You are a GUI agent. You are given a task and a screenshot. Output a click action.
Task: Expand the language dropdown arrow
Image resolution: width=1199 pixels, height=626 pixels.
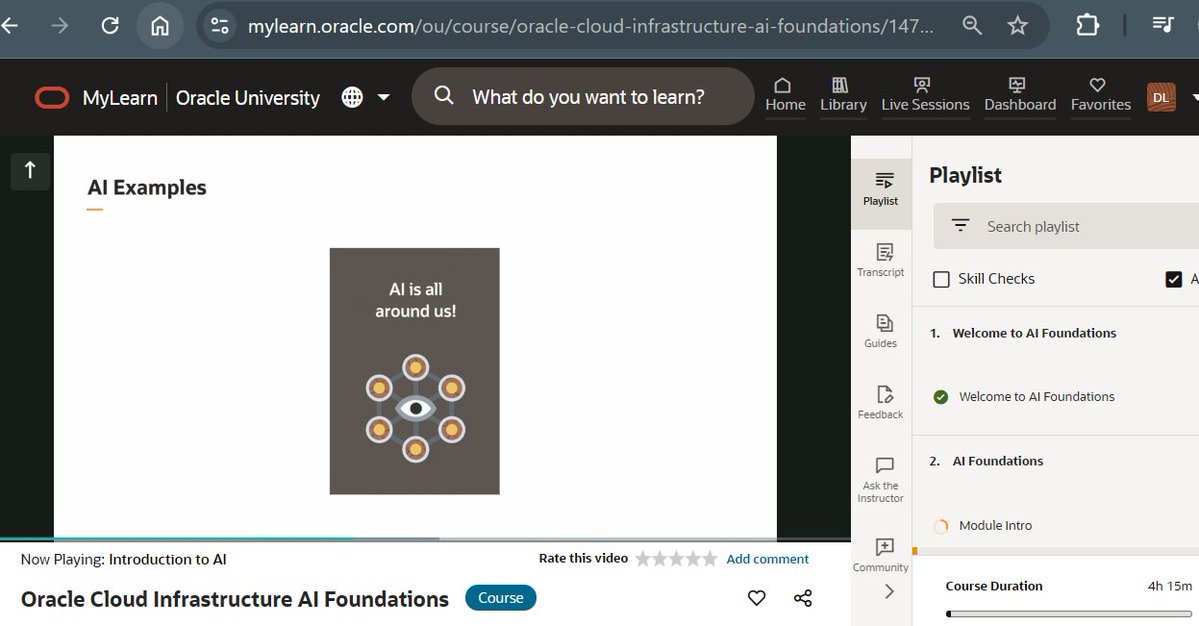(x=384, y=97)
